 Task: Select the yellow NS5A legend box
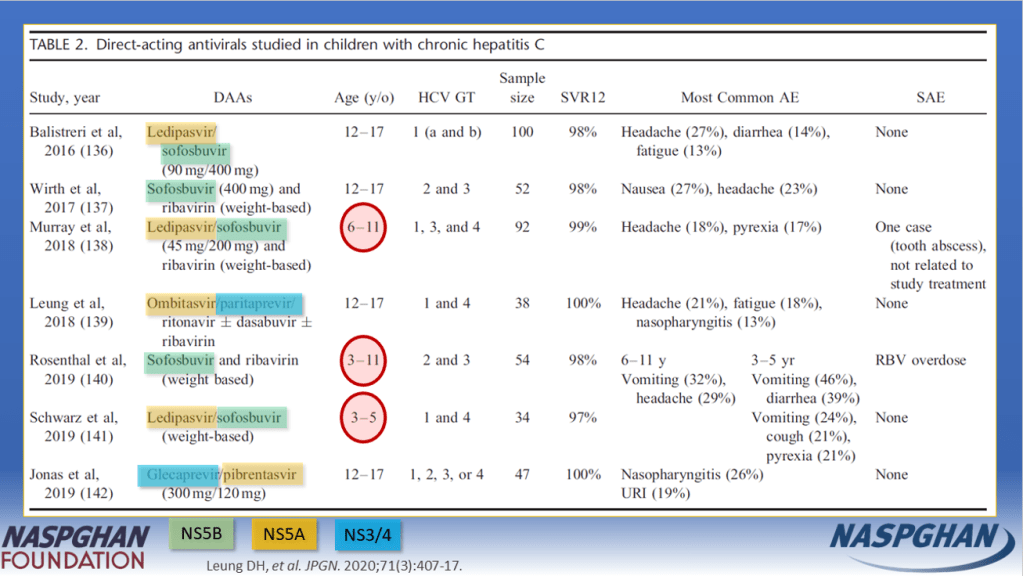tap(284, 535)
